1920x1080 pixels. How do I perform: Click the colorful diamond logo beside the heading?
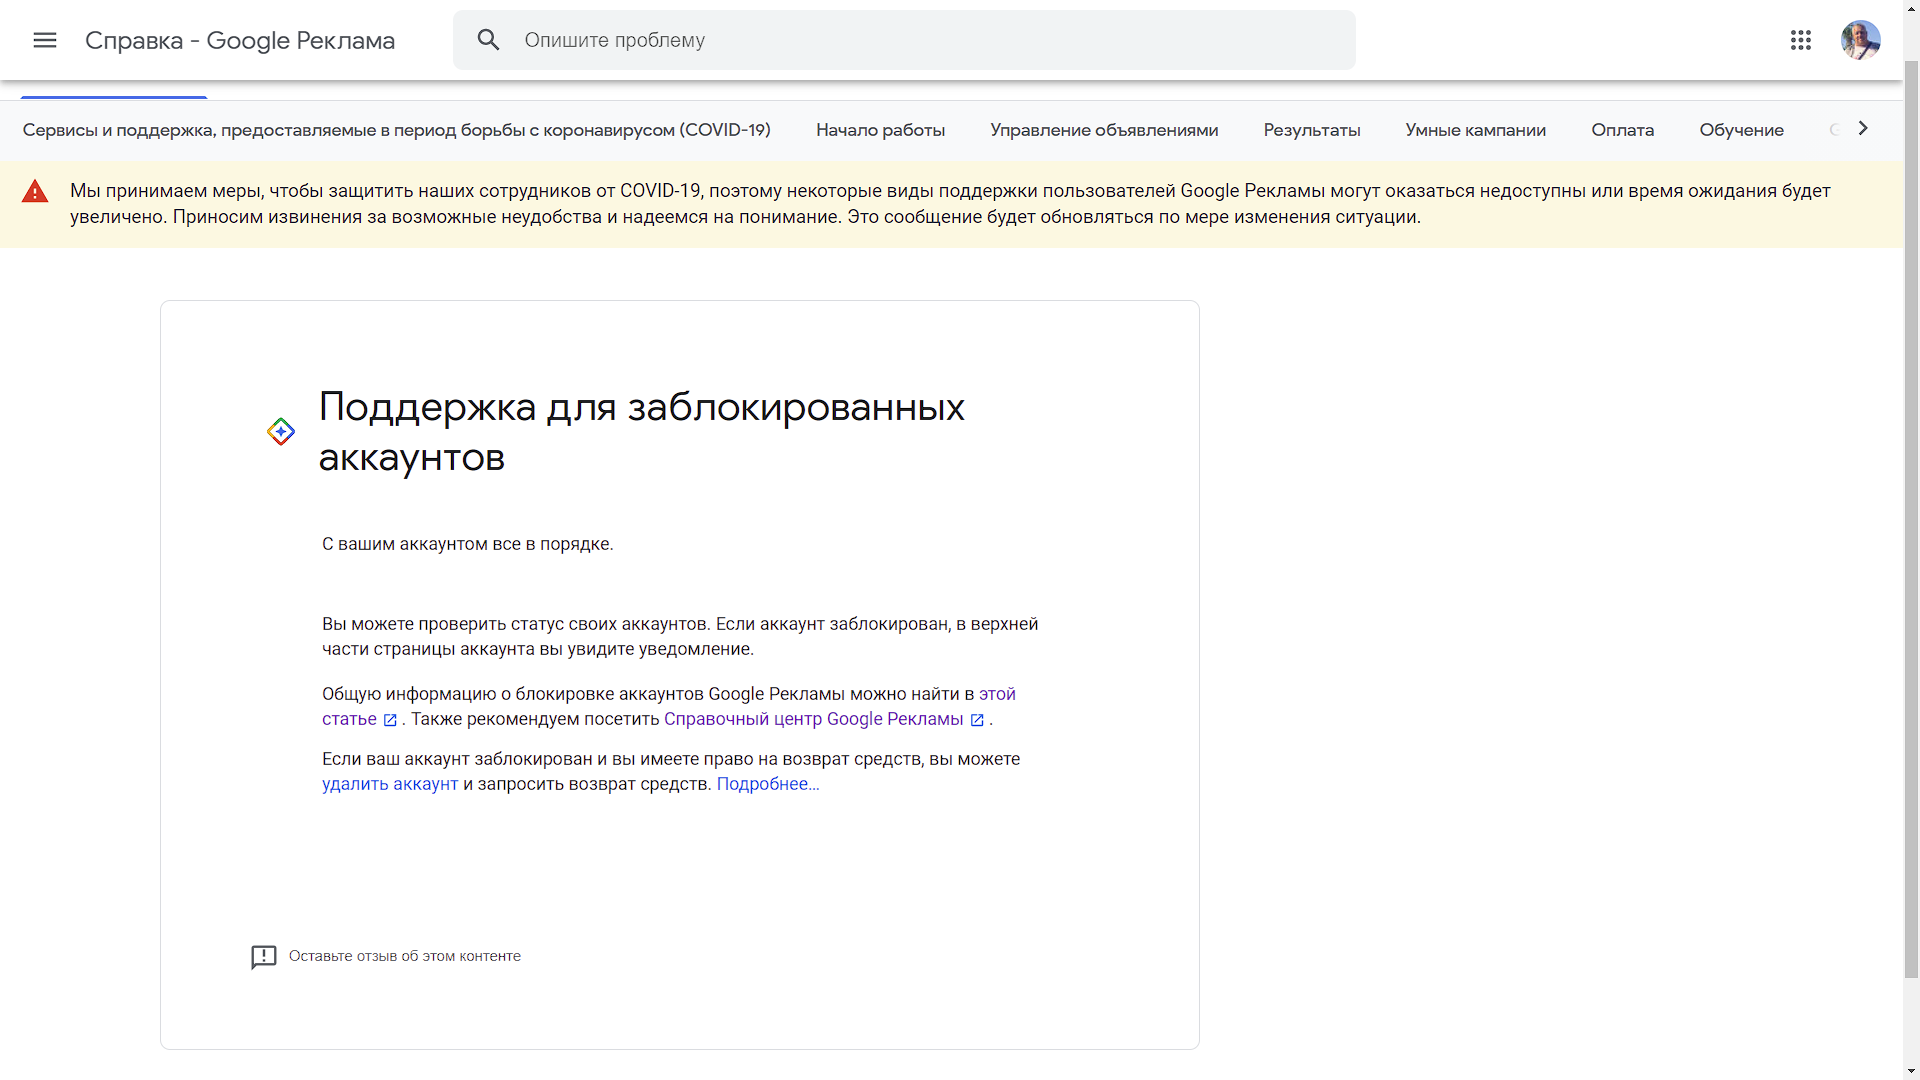(281, 432)
